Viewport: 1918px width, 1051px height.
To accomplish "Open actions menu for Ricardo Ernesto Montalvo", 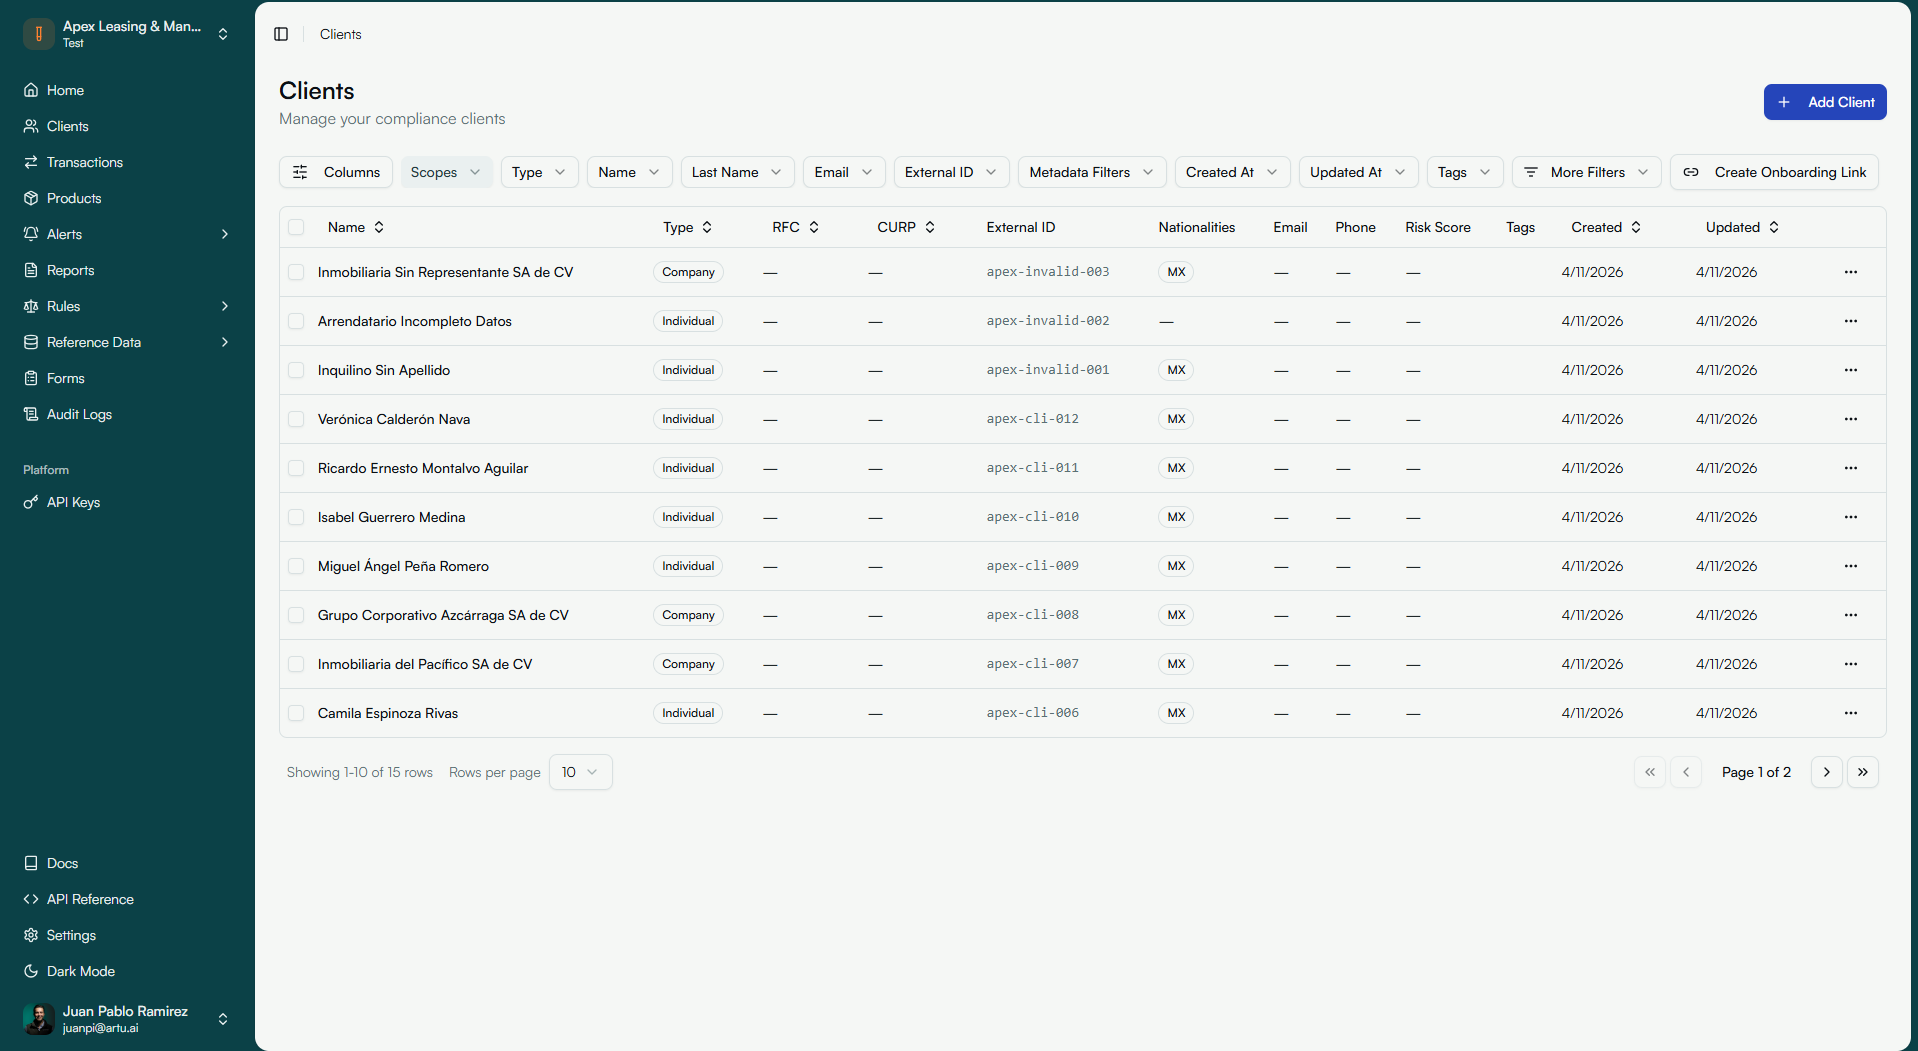I will pyautogui.click(x=1851, y=468).
